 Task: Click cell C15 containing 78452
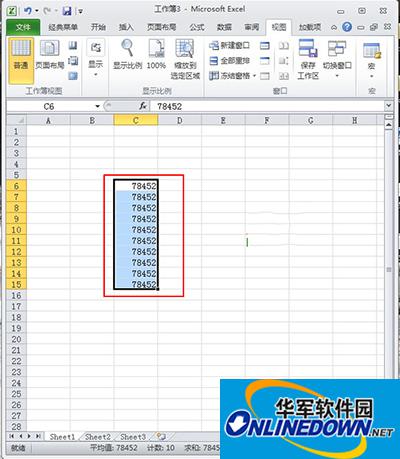coord(136,284)
